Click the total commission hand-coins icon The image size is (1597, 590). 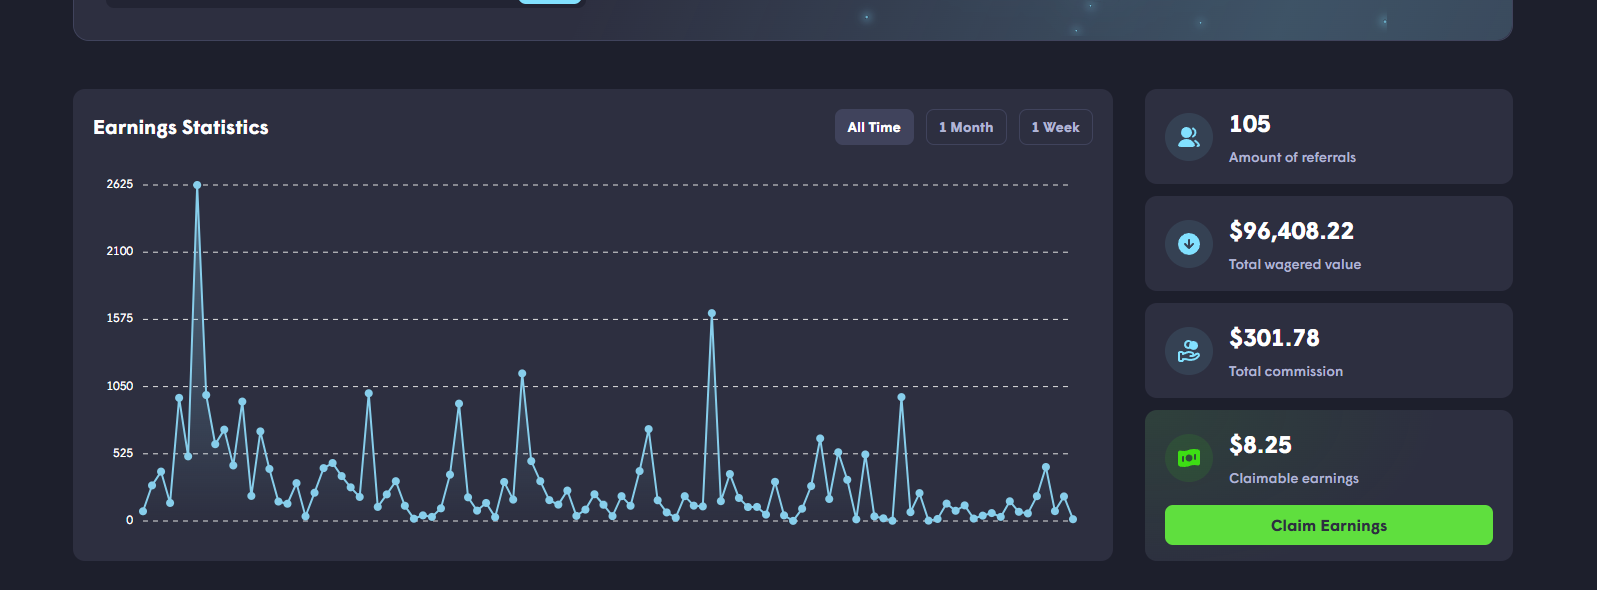pyautogui.click(x=1189, y=351)
